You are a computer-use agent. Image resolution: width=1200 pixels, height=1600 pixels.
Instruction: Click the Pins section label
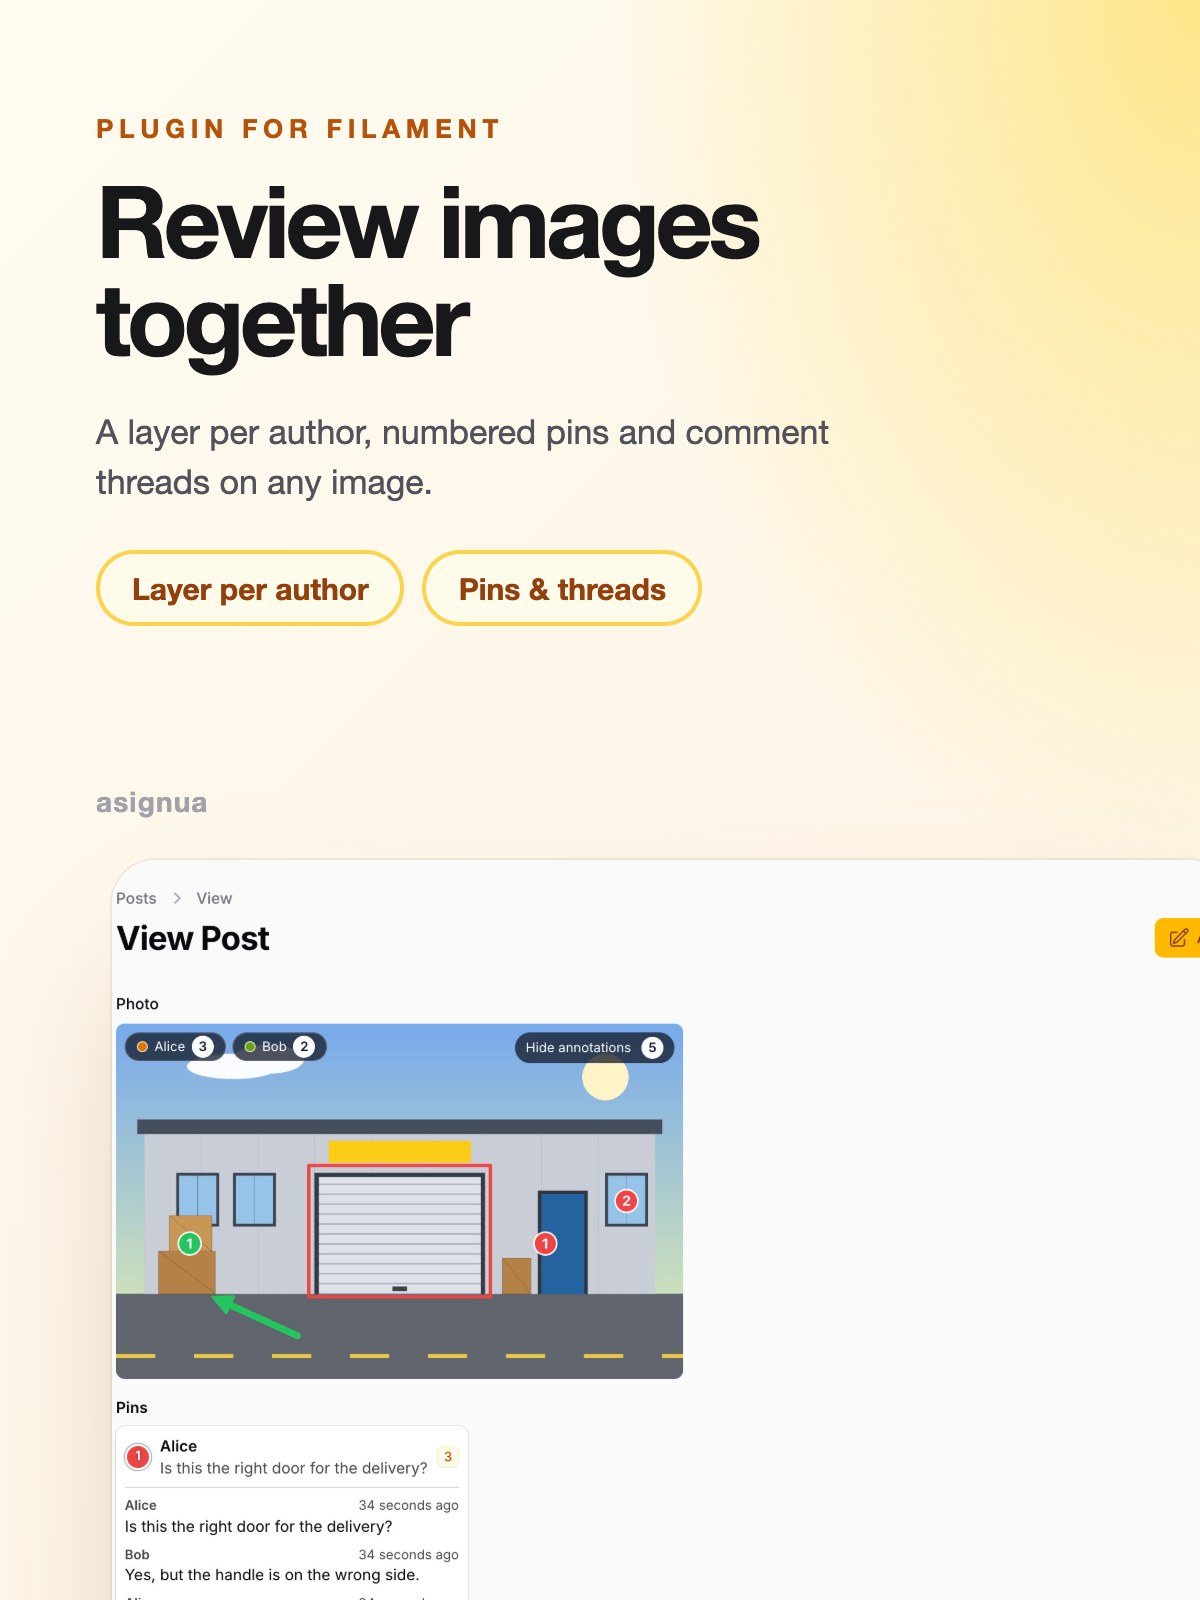click(131, 1407)
